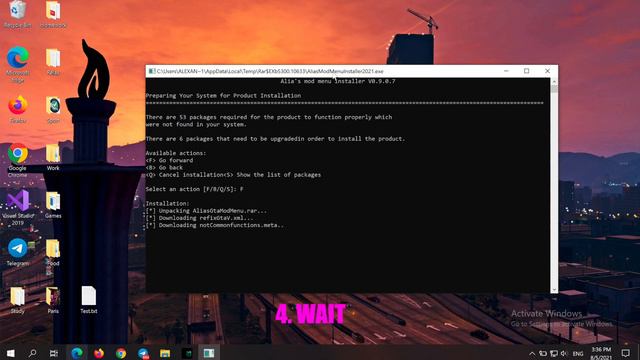Open the Paris folder on desktop
The height and width of the screenshot is (360, 640).
53,300
